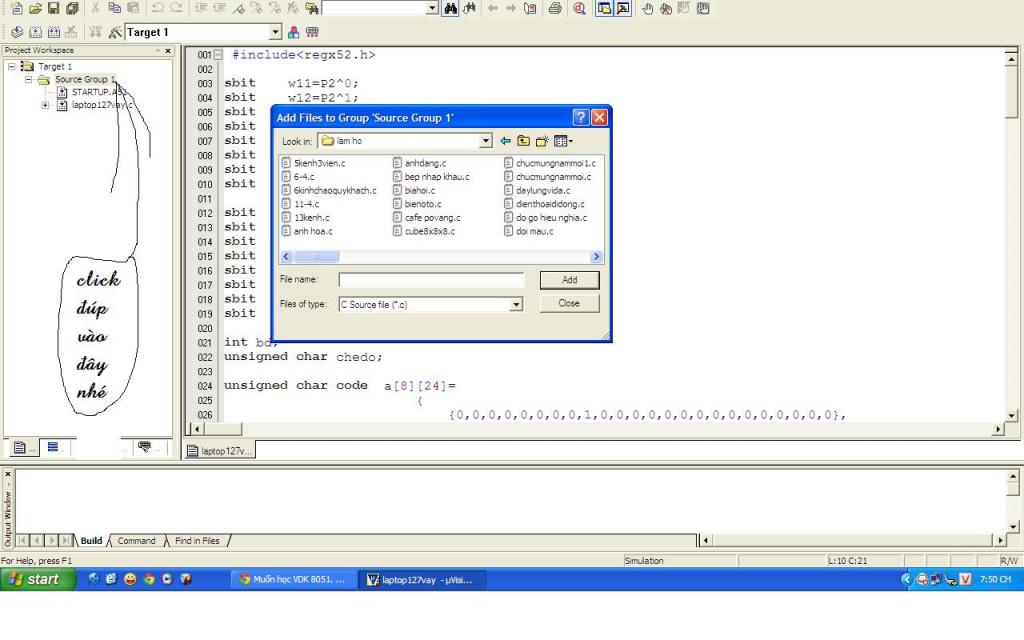
Task: Switch to the Build output tab
Action: click(x=91, y=541)
